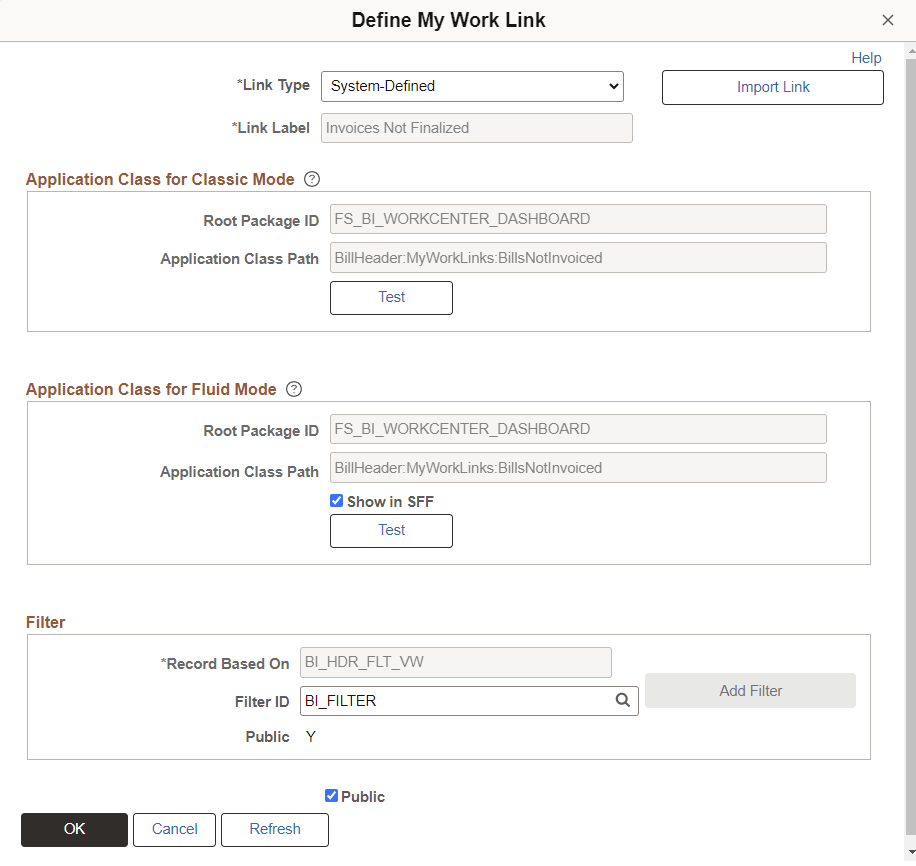The image size is (916, 866).
Task: Open the Classic Mode help tooltip icon
Action: (311, 179)
